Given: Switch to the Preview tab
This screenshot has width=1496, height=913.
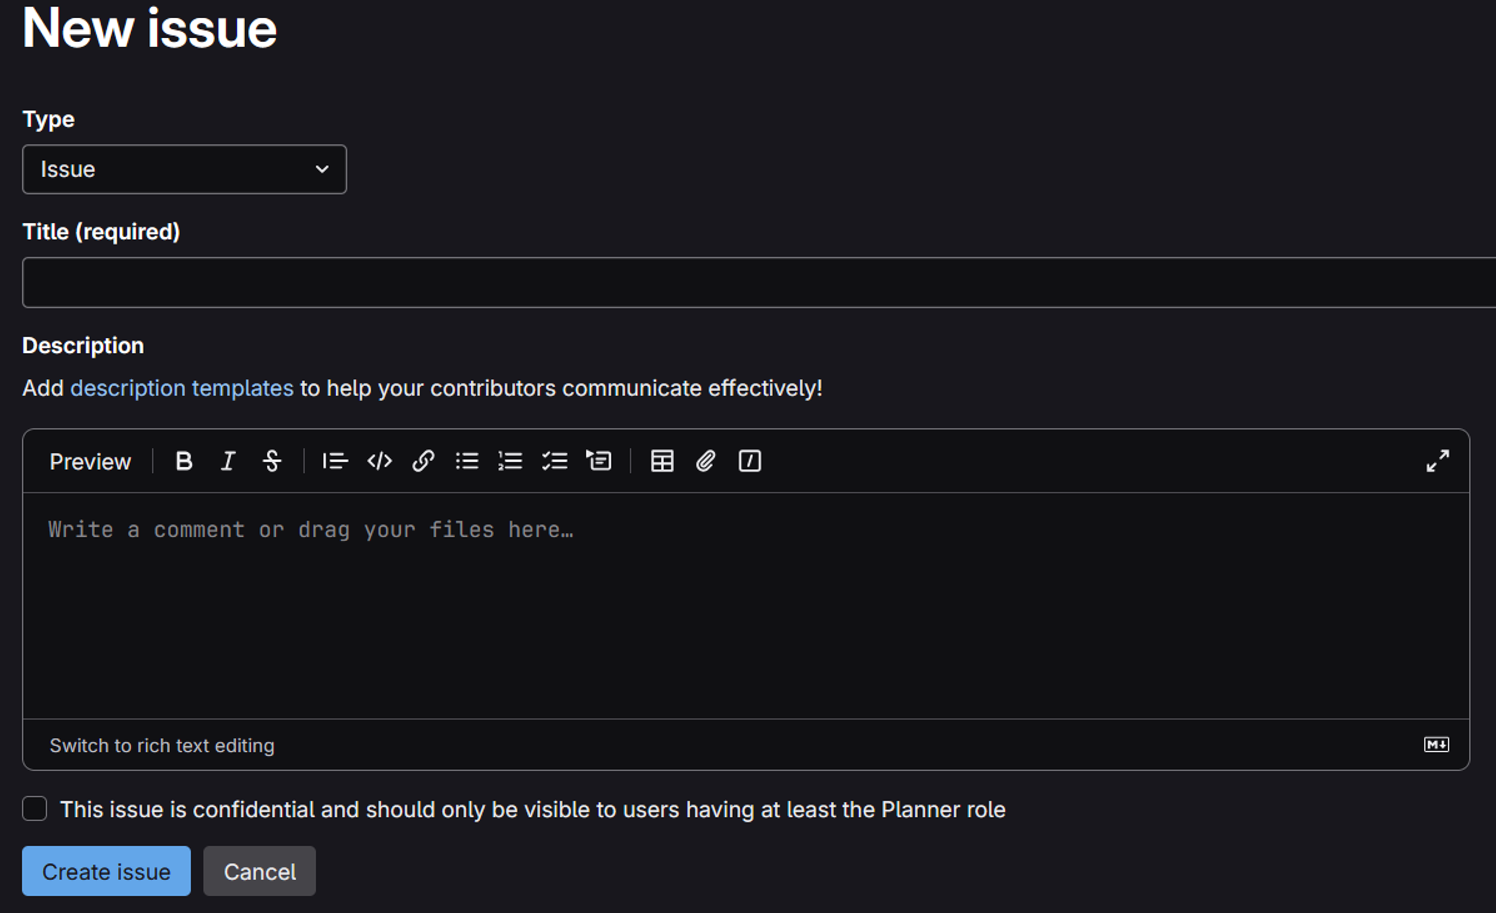Looking at the screenshot, I should (90, 462).
